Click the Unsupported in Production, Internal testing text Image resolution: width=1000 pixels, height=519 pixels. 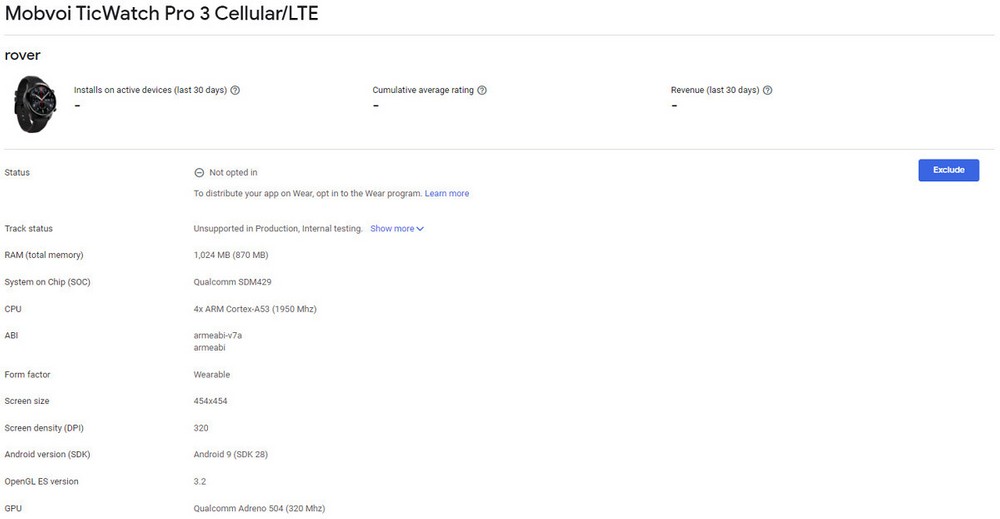tap(277, 228)
